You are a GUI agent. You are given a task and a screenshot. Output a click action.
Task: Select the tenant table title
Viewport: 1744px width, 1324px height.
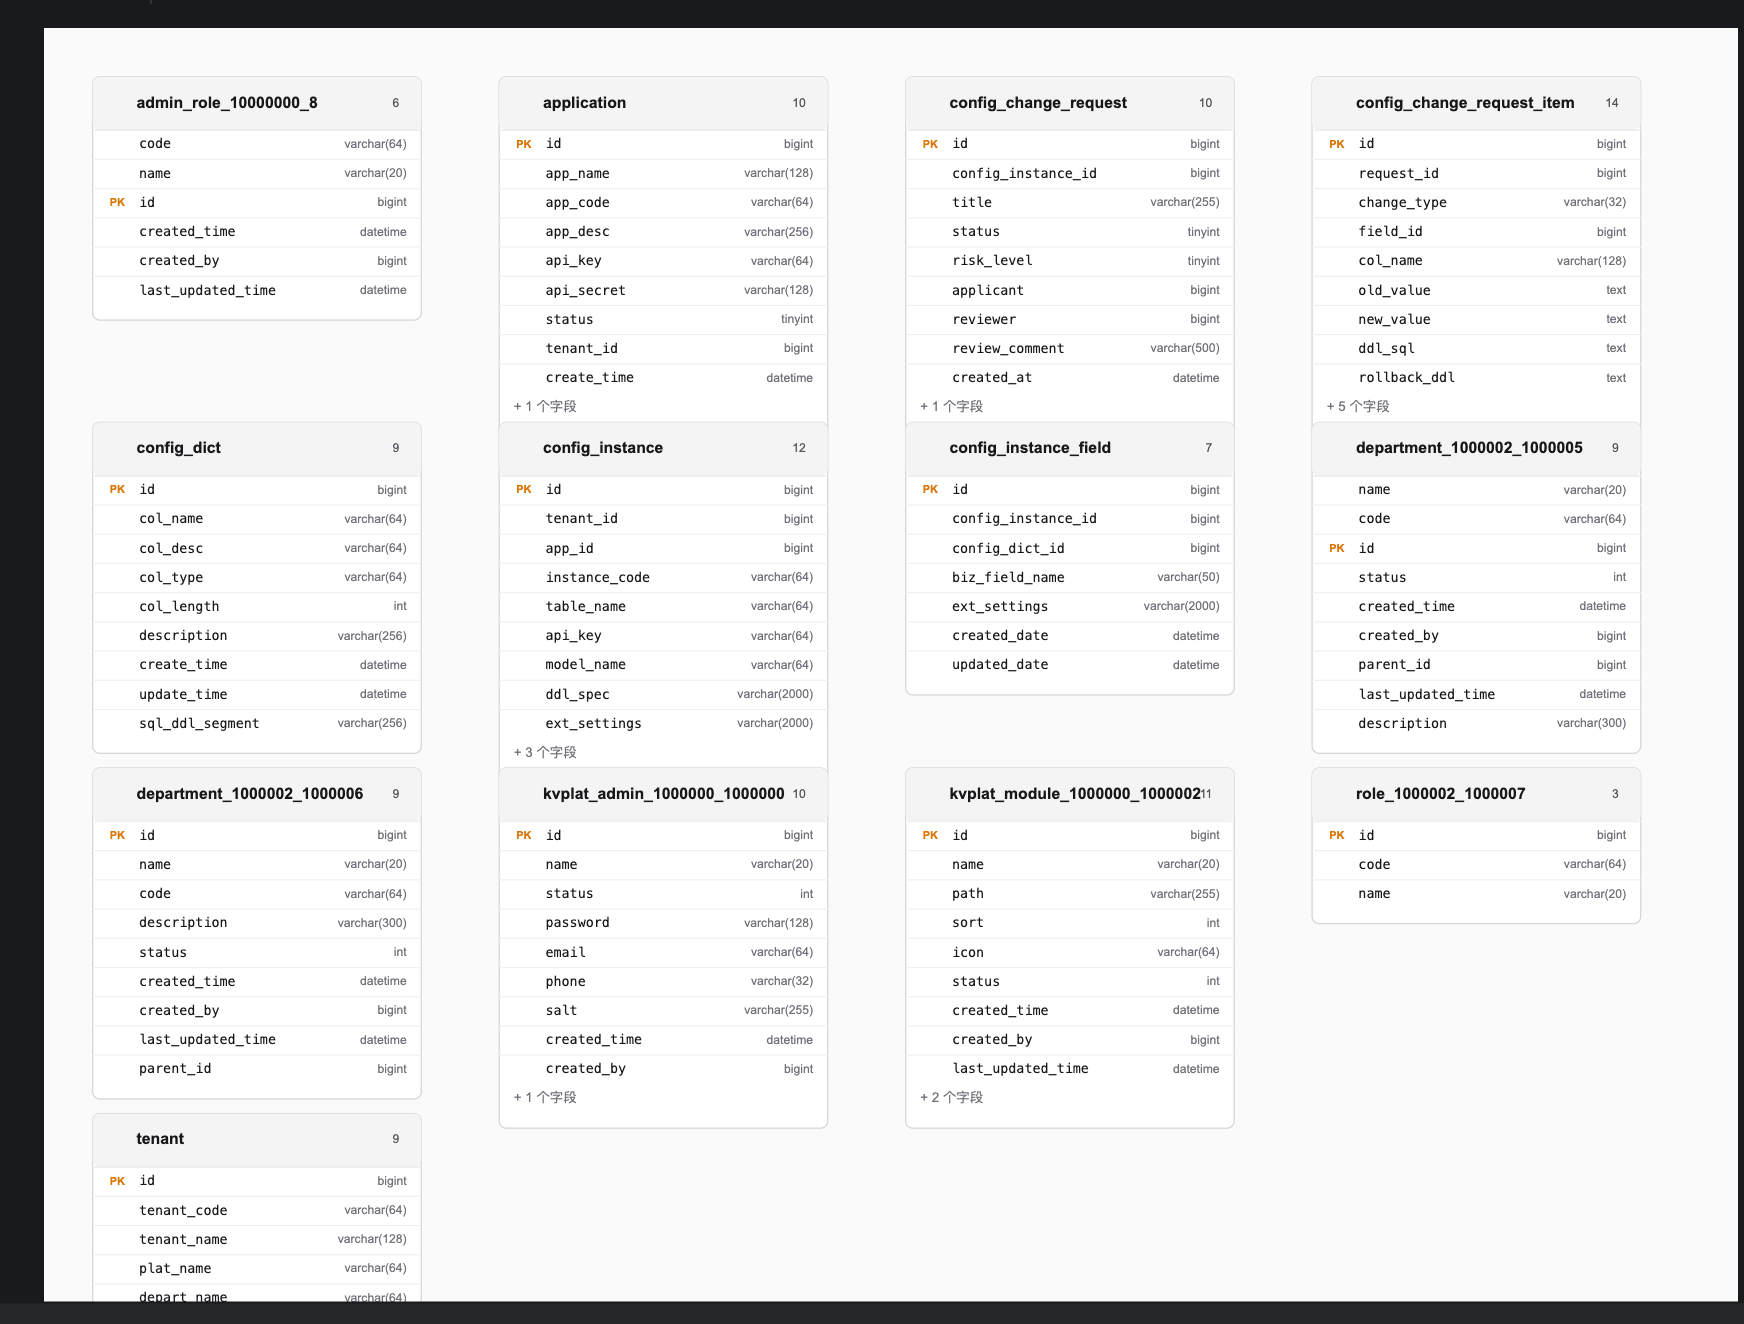pos(160,1139)
